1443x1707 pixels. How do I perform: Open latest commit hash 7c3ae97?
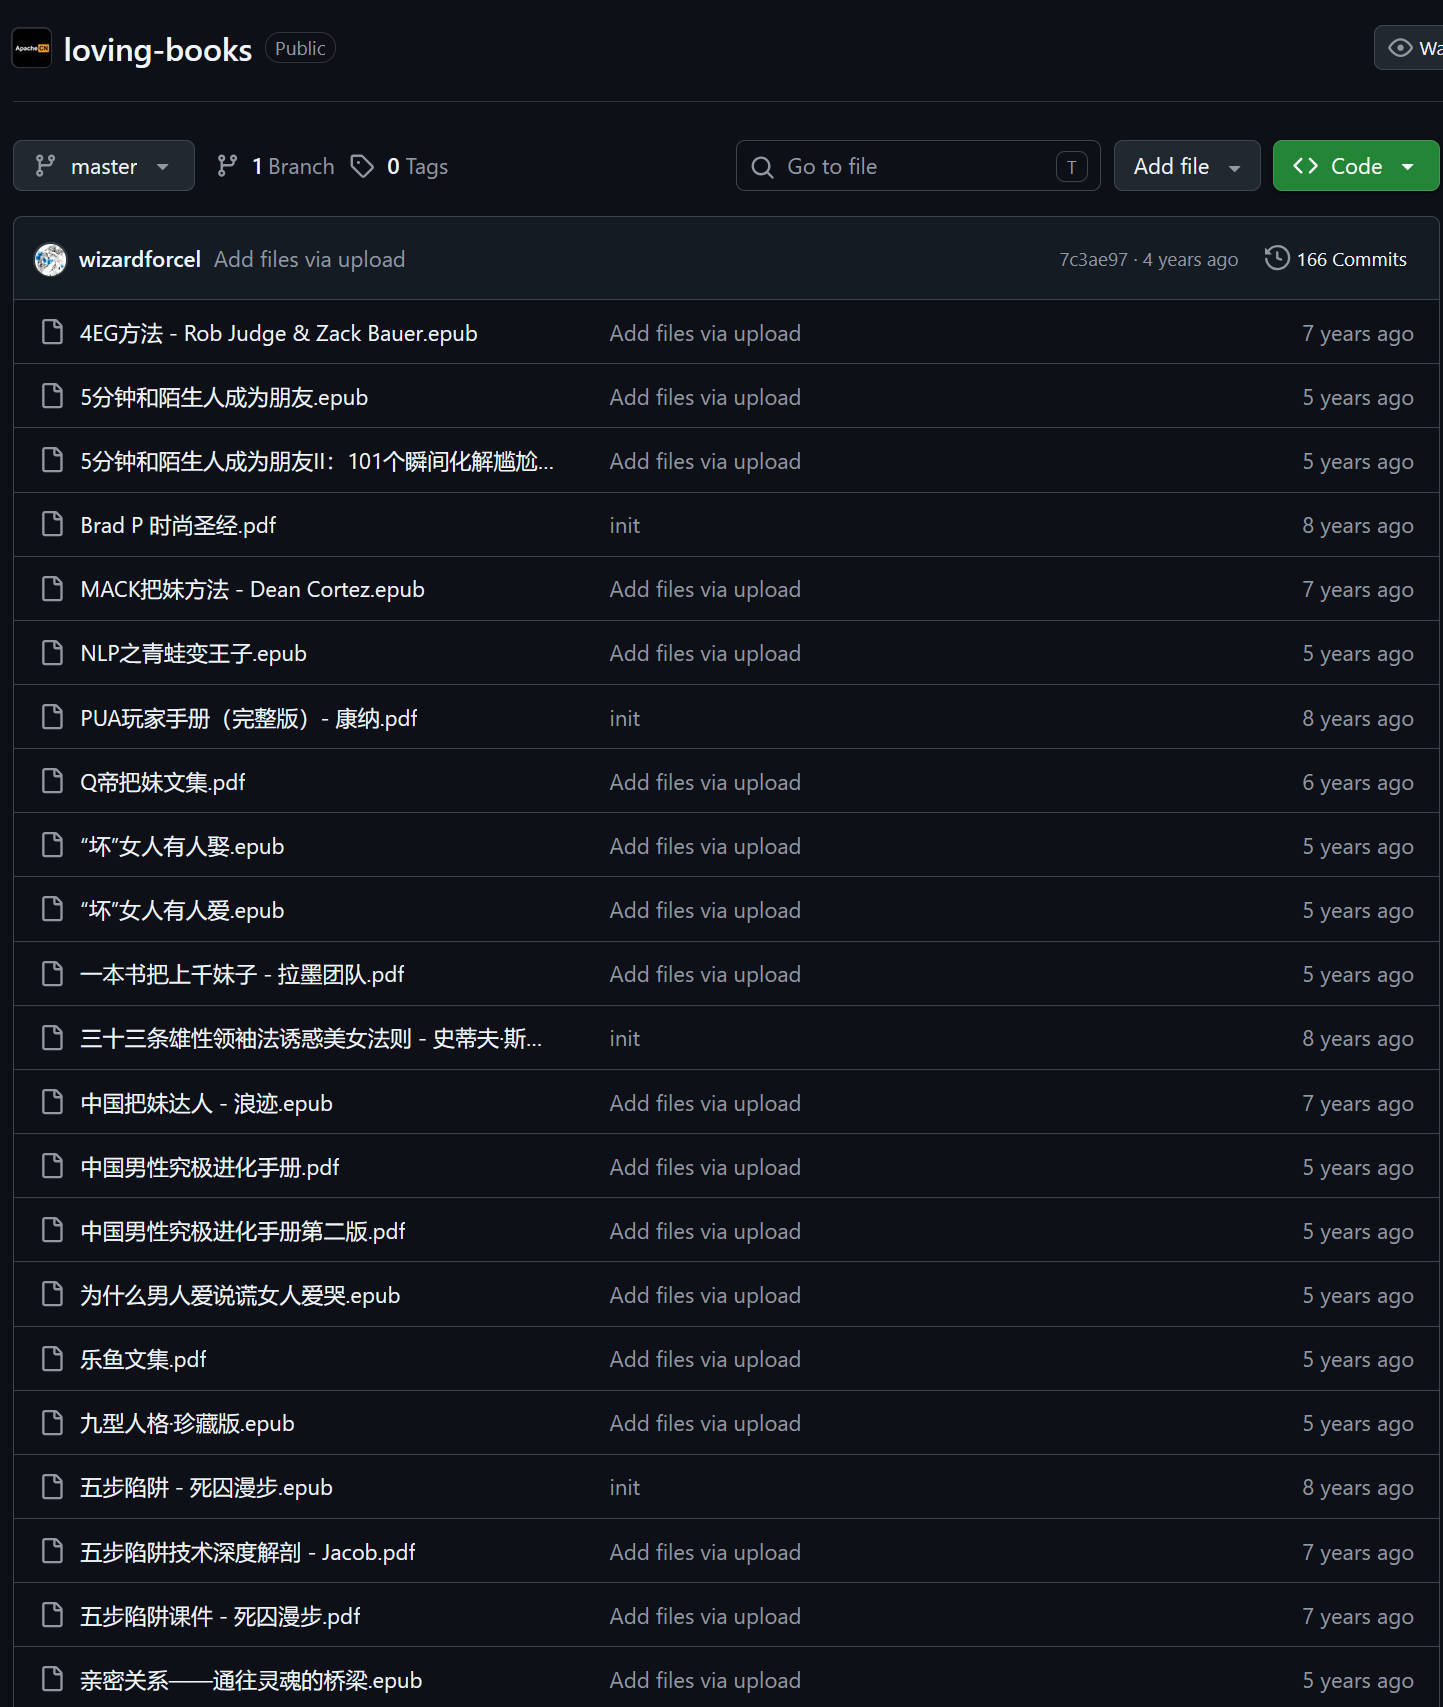click(1093, 260)
